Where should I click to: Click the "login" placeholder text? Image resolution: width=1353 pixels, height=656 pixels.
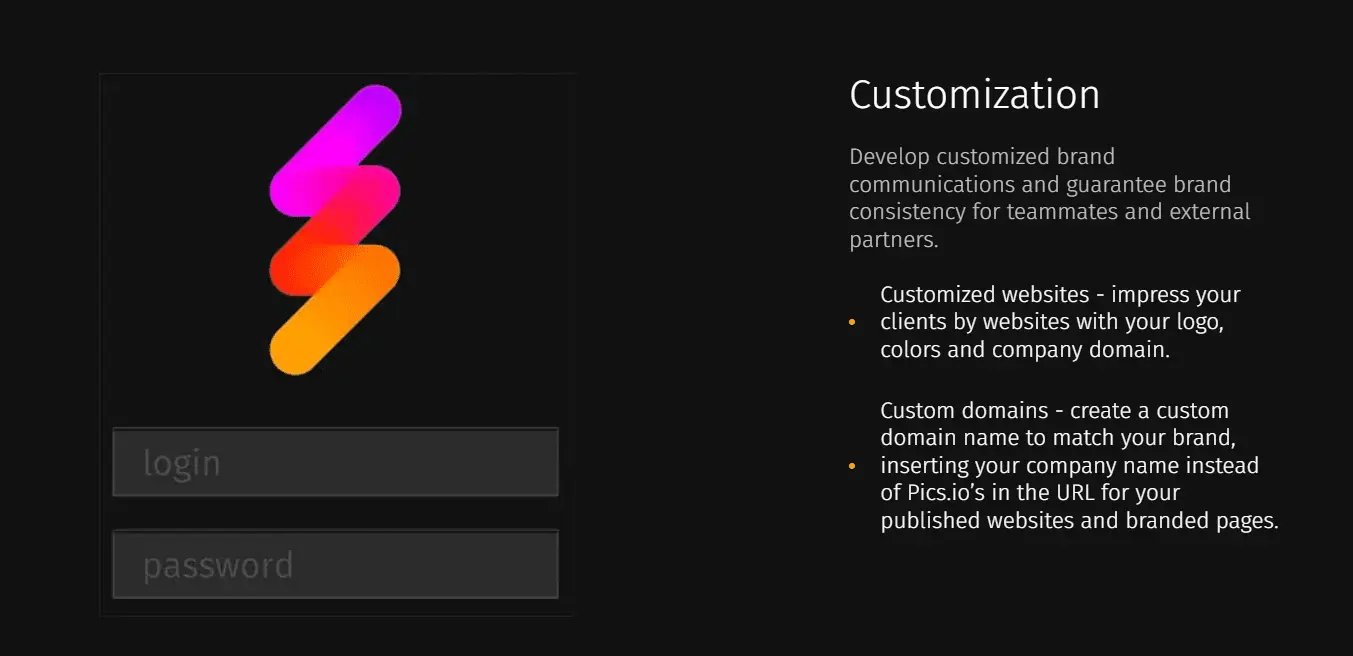click(x=183, y=462)
